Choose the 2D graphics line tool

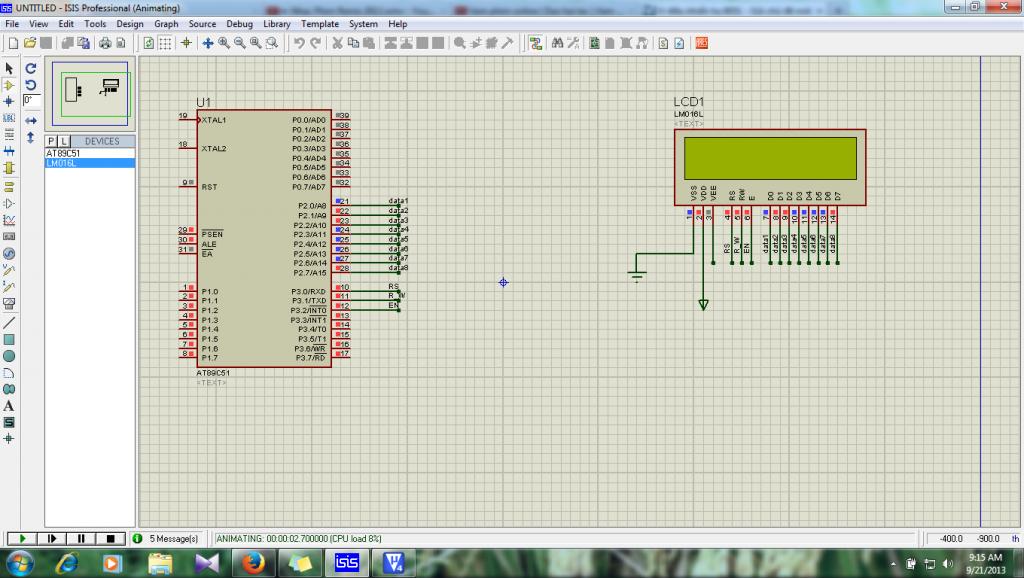click(x=9, y=322)
